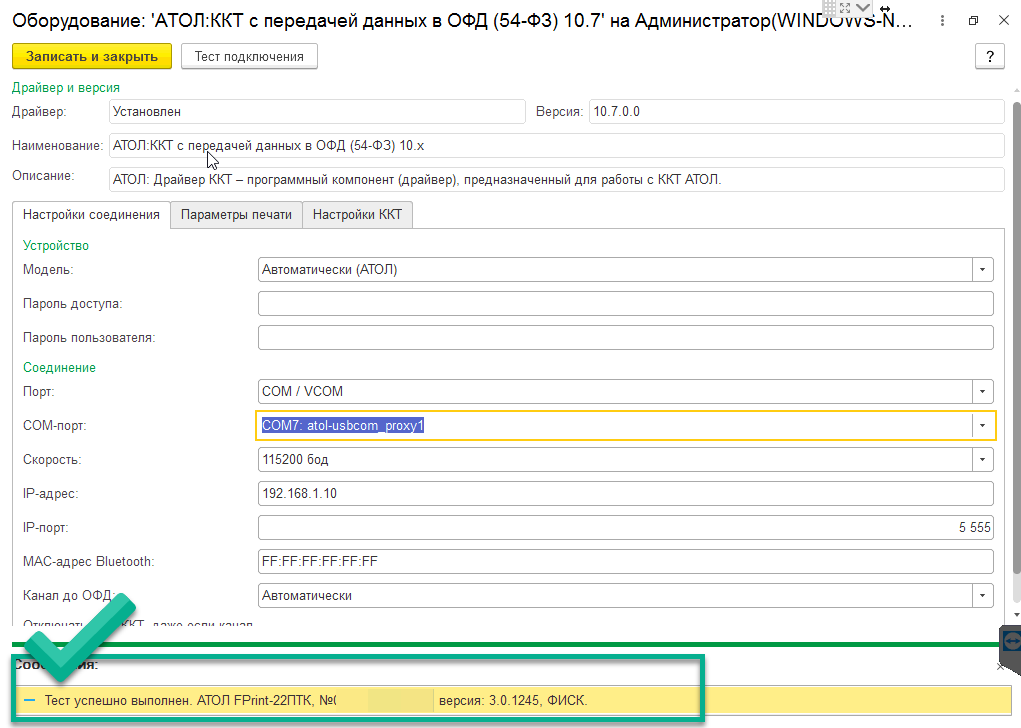Click the restore window icon in title bar
1021x728 pixels.
(973, 21)
